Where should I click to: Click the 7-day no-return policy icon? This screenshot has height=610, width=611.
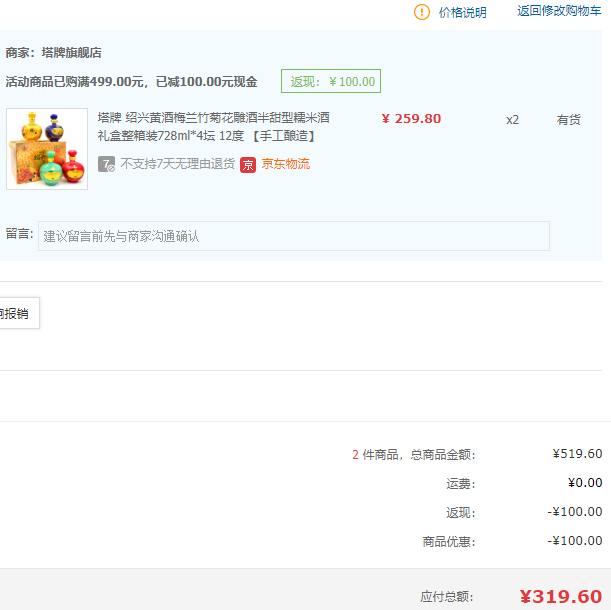coord(106,164)
